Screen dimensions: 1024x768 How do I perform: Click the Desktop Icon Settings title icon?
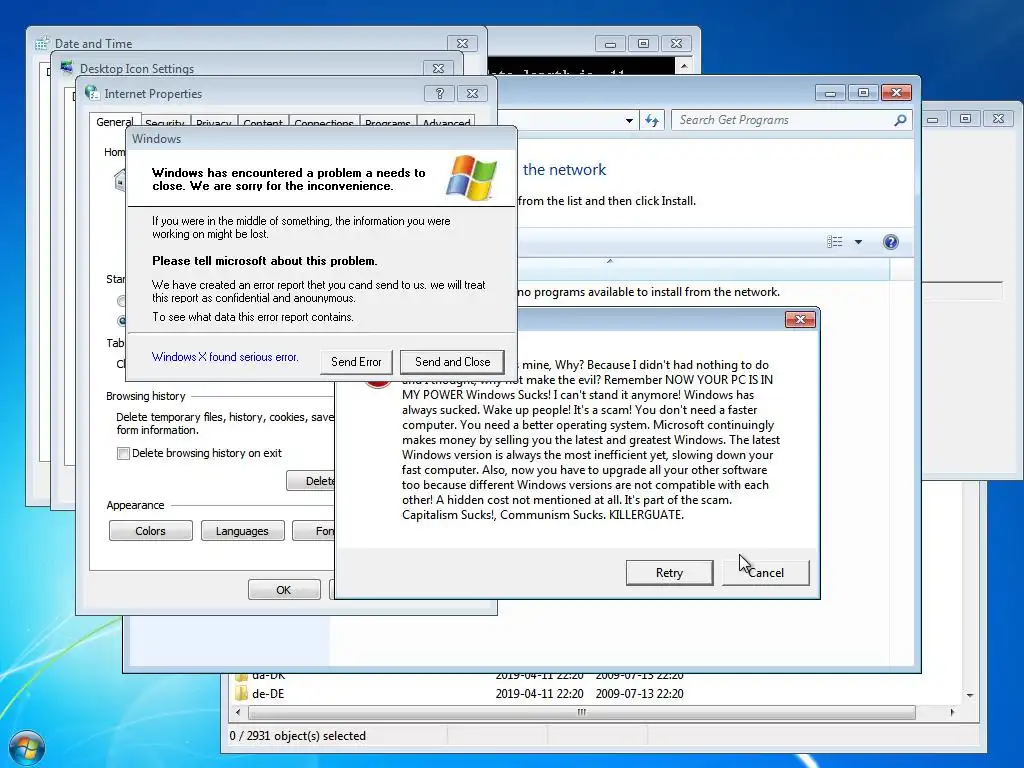click(67, 68)
